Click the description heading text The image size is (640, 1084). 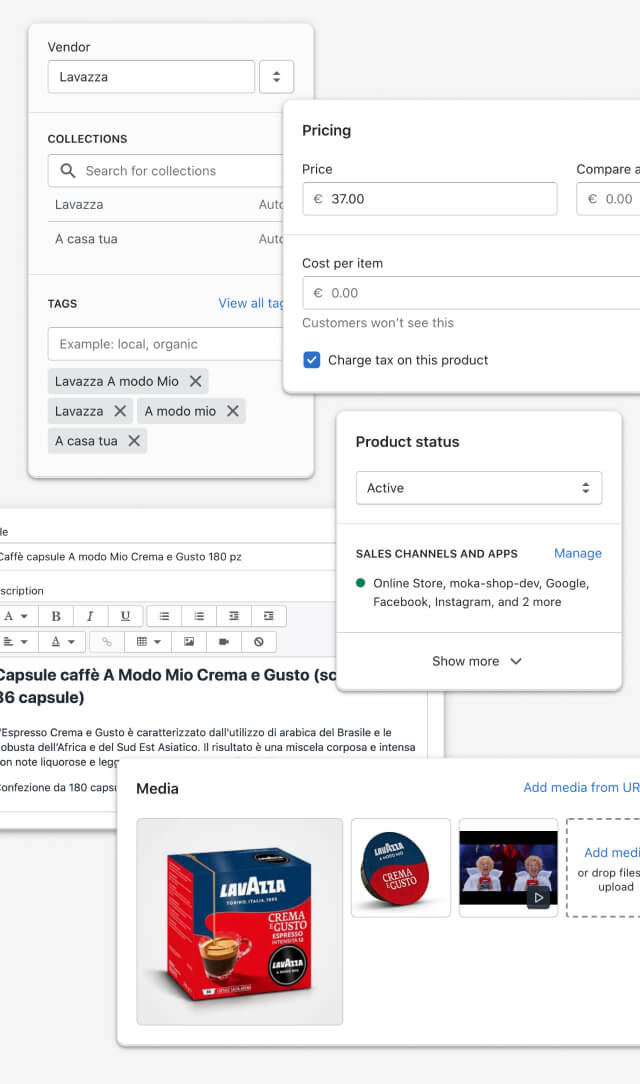[x=167, y=686]
